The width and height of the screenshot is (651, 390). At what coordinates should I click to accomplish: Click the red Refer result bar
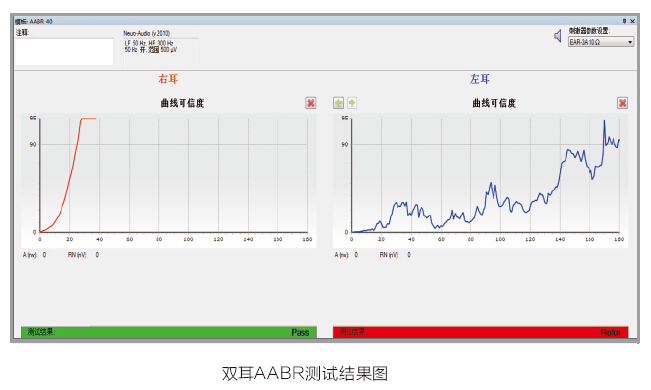tap(480, 332)
